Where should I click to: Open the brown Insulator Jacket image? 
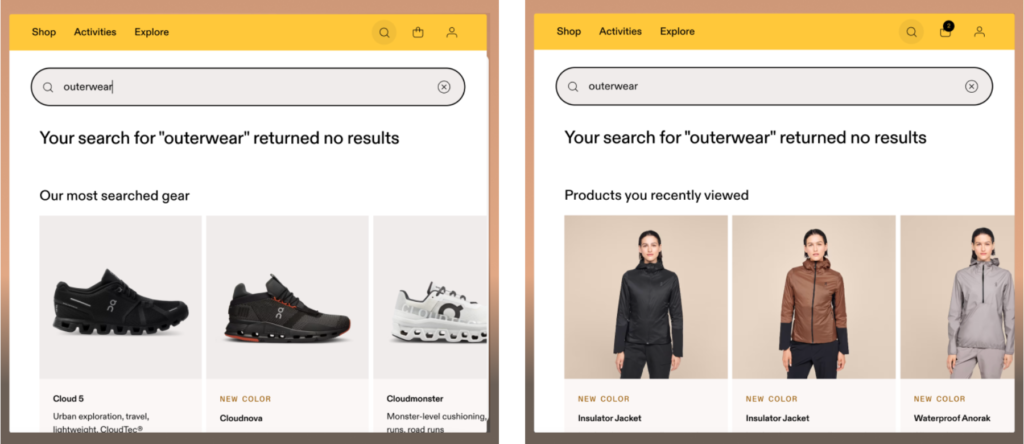814,297
